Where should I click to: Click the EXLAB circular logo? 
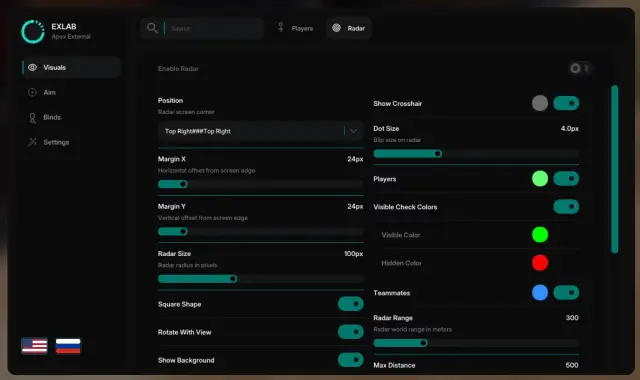[33, 31]
